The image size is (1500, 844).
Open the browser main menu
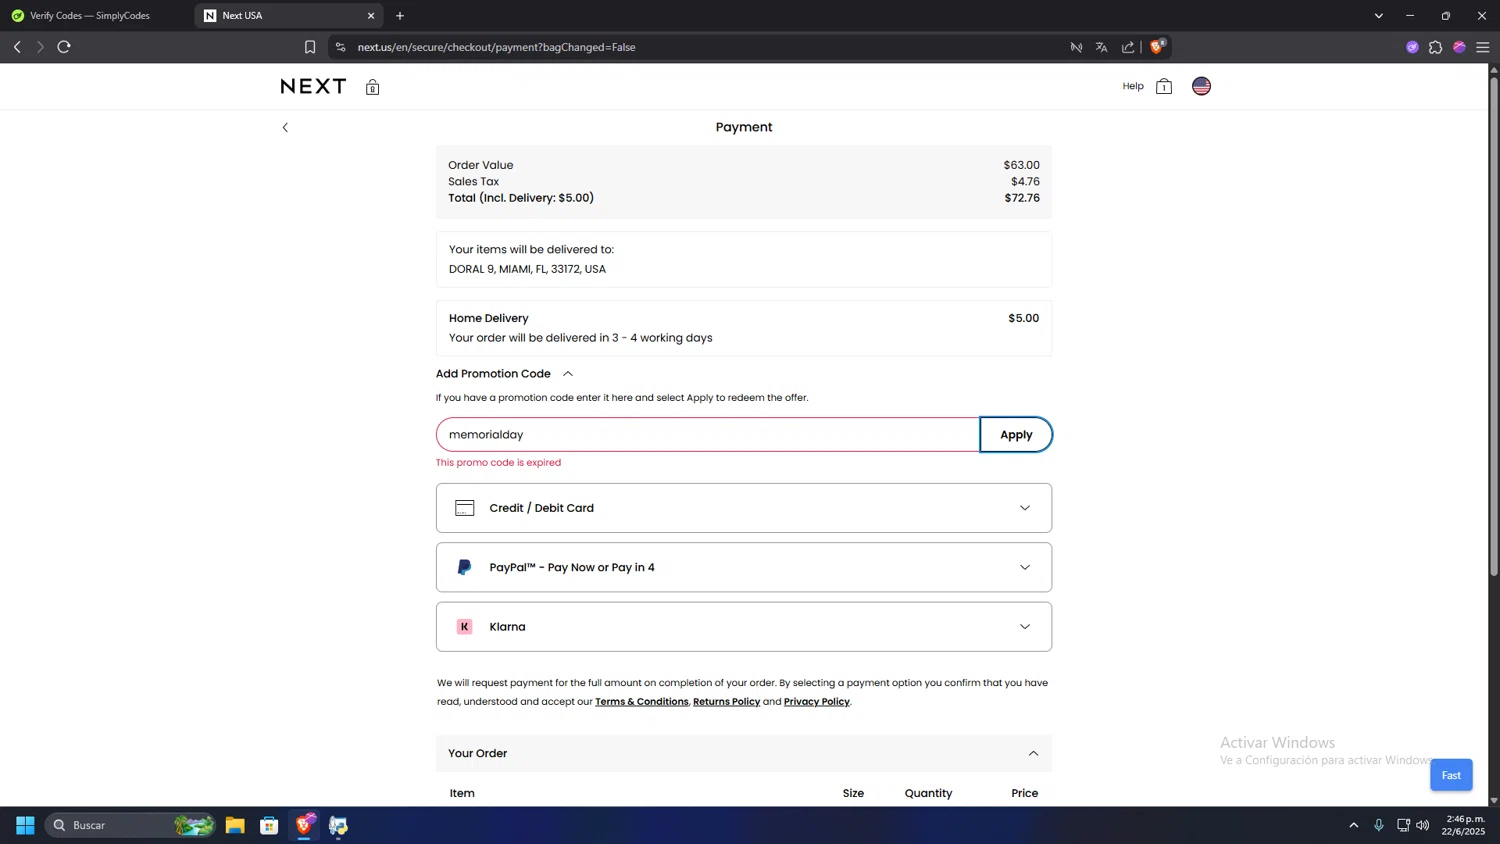(1483, 47)
